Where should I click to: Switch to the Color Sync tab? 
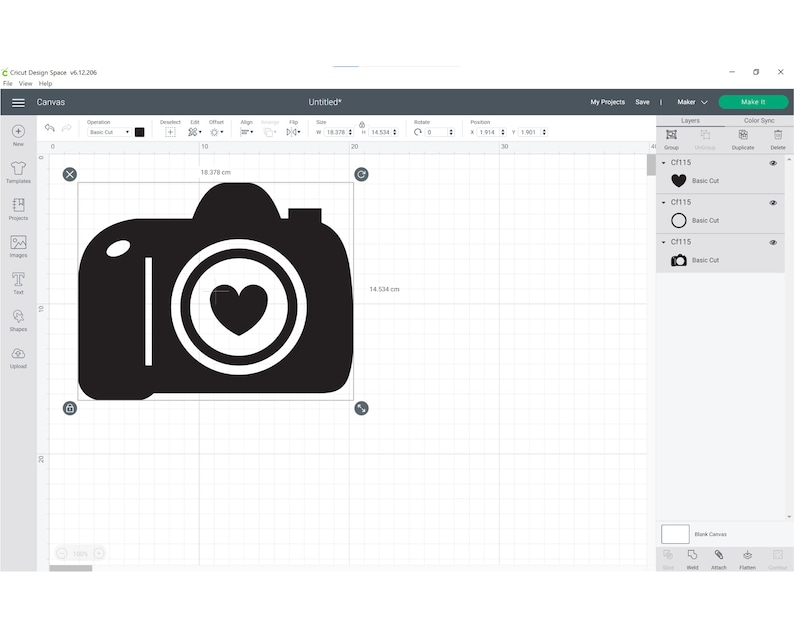pyautogui.click(x=759, y=121)
